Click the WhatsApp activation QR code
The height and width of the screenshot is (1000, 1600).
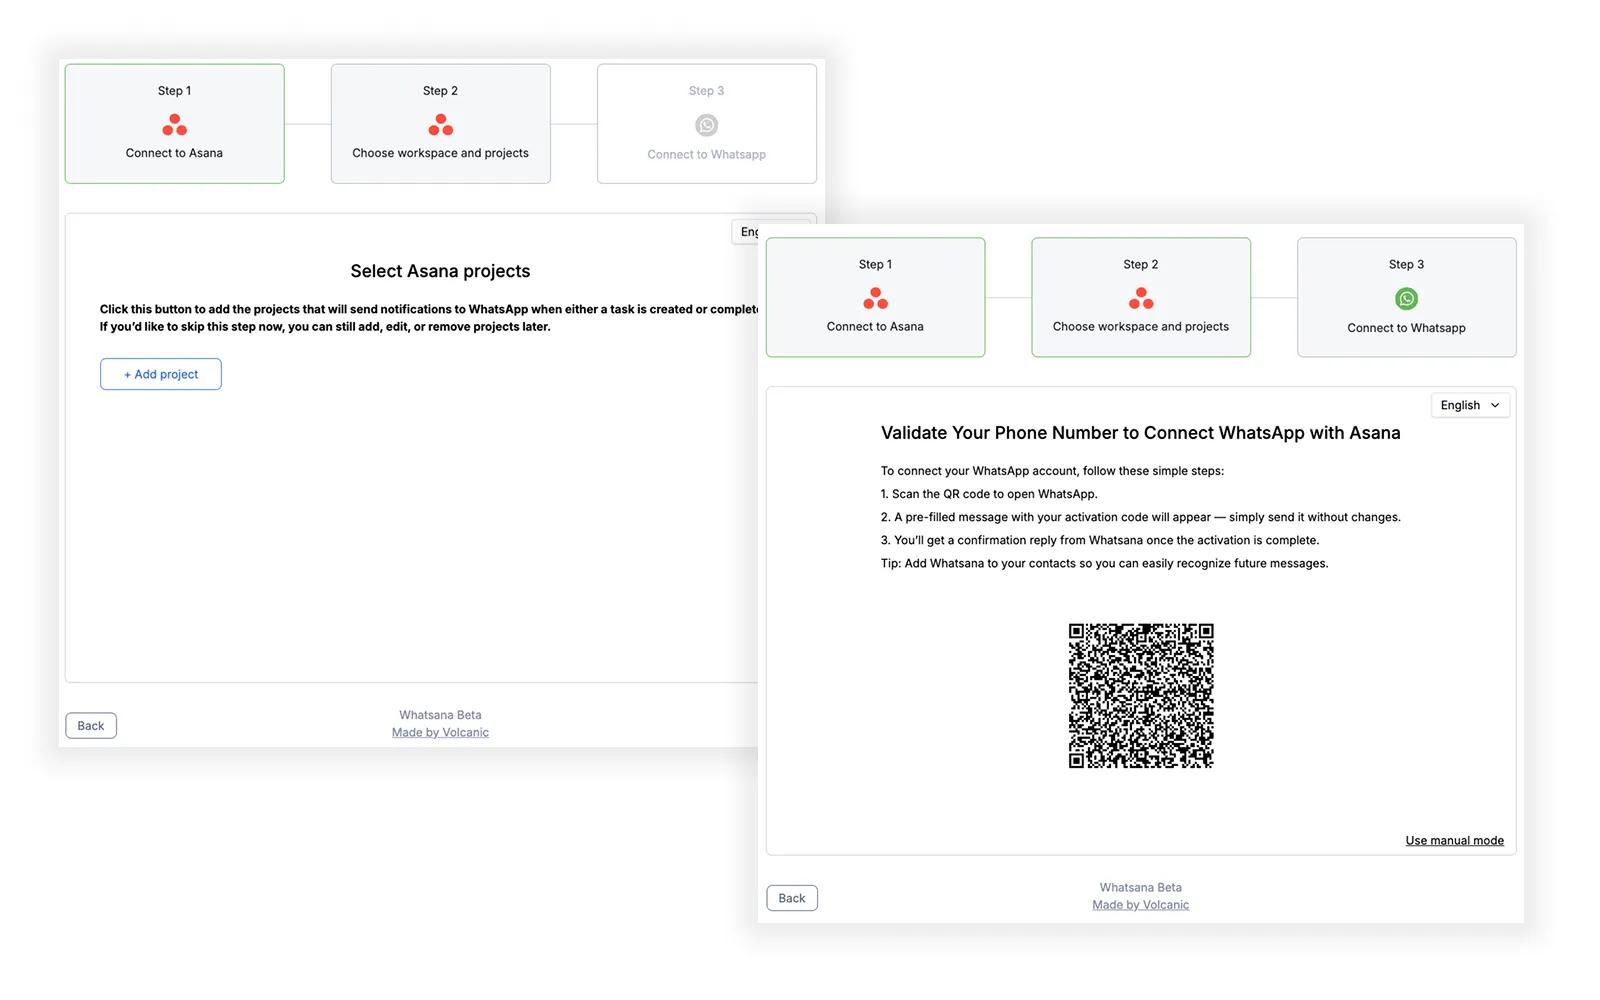pyautogui.click(x=1140, y=695)
